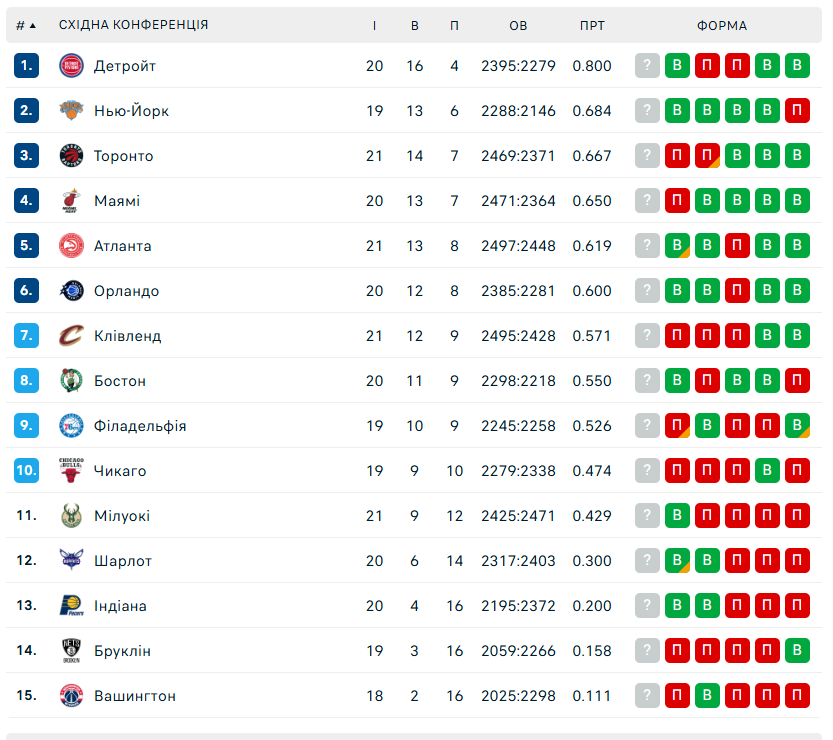Viewport: 833px width, 740px height.
Task: Click the rank 1 position badge
Action: 26,66
